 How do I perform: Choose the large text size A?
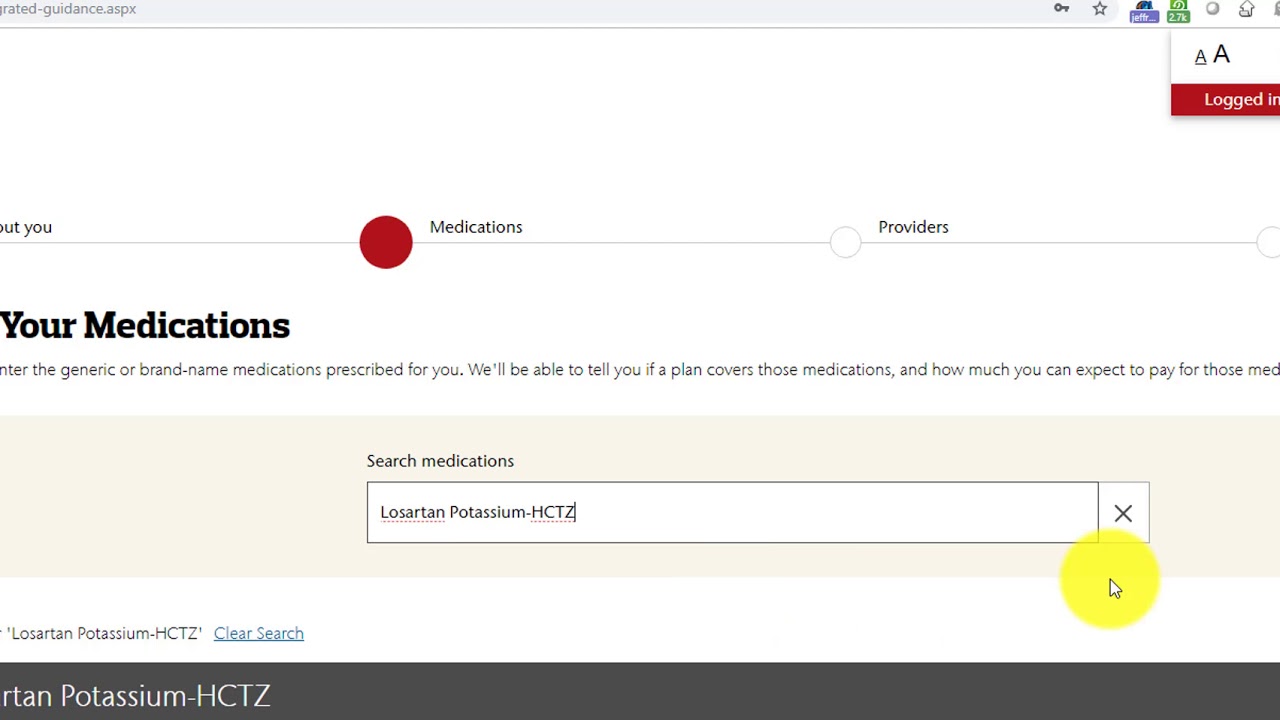(x=1221, y=54)
